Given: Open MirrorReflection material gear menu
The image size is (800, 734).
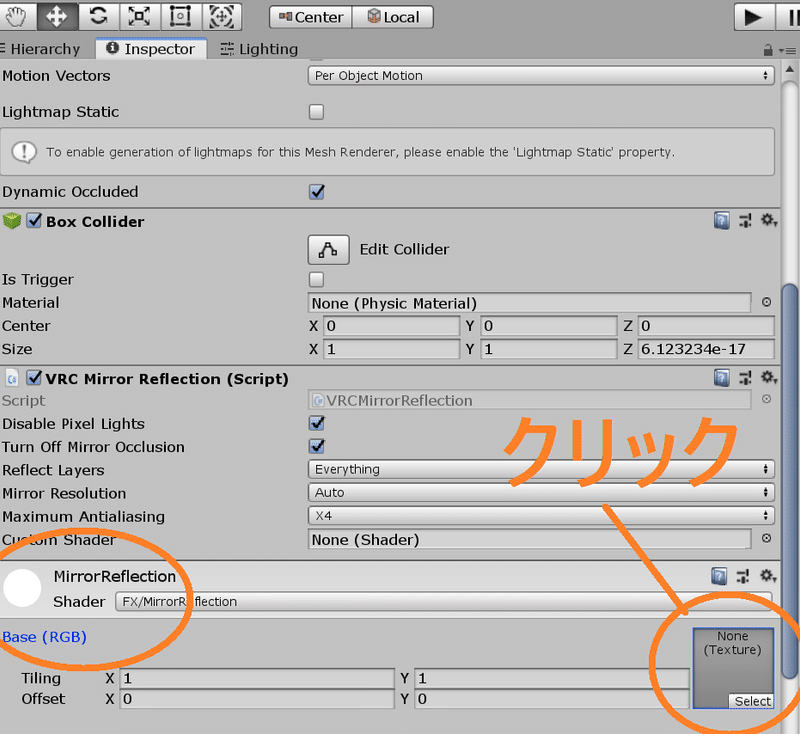Looking at the screenshot, I should tap(768, 576).
